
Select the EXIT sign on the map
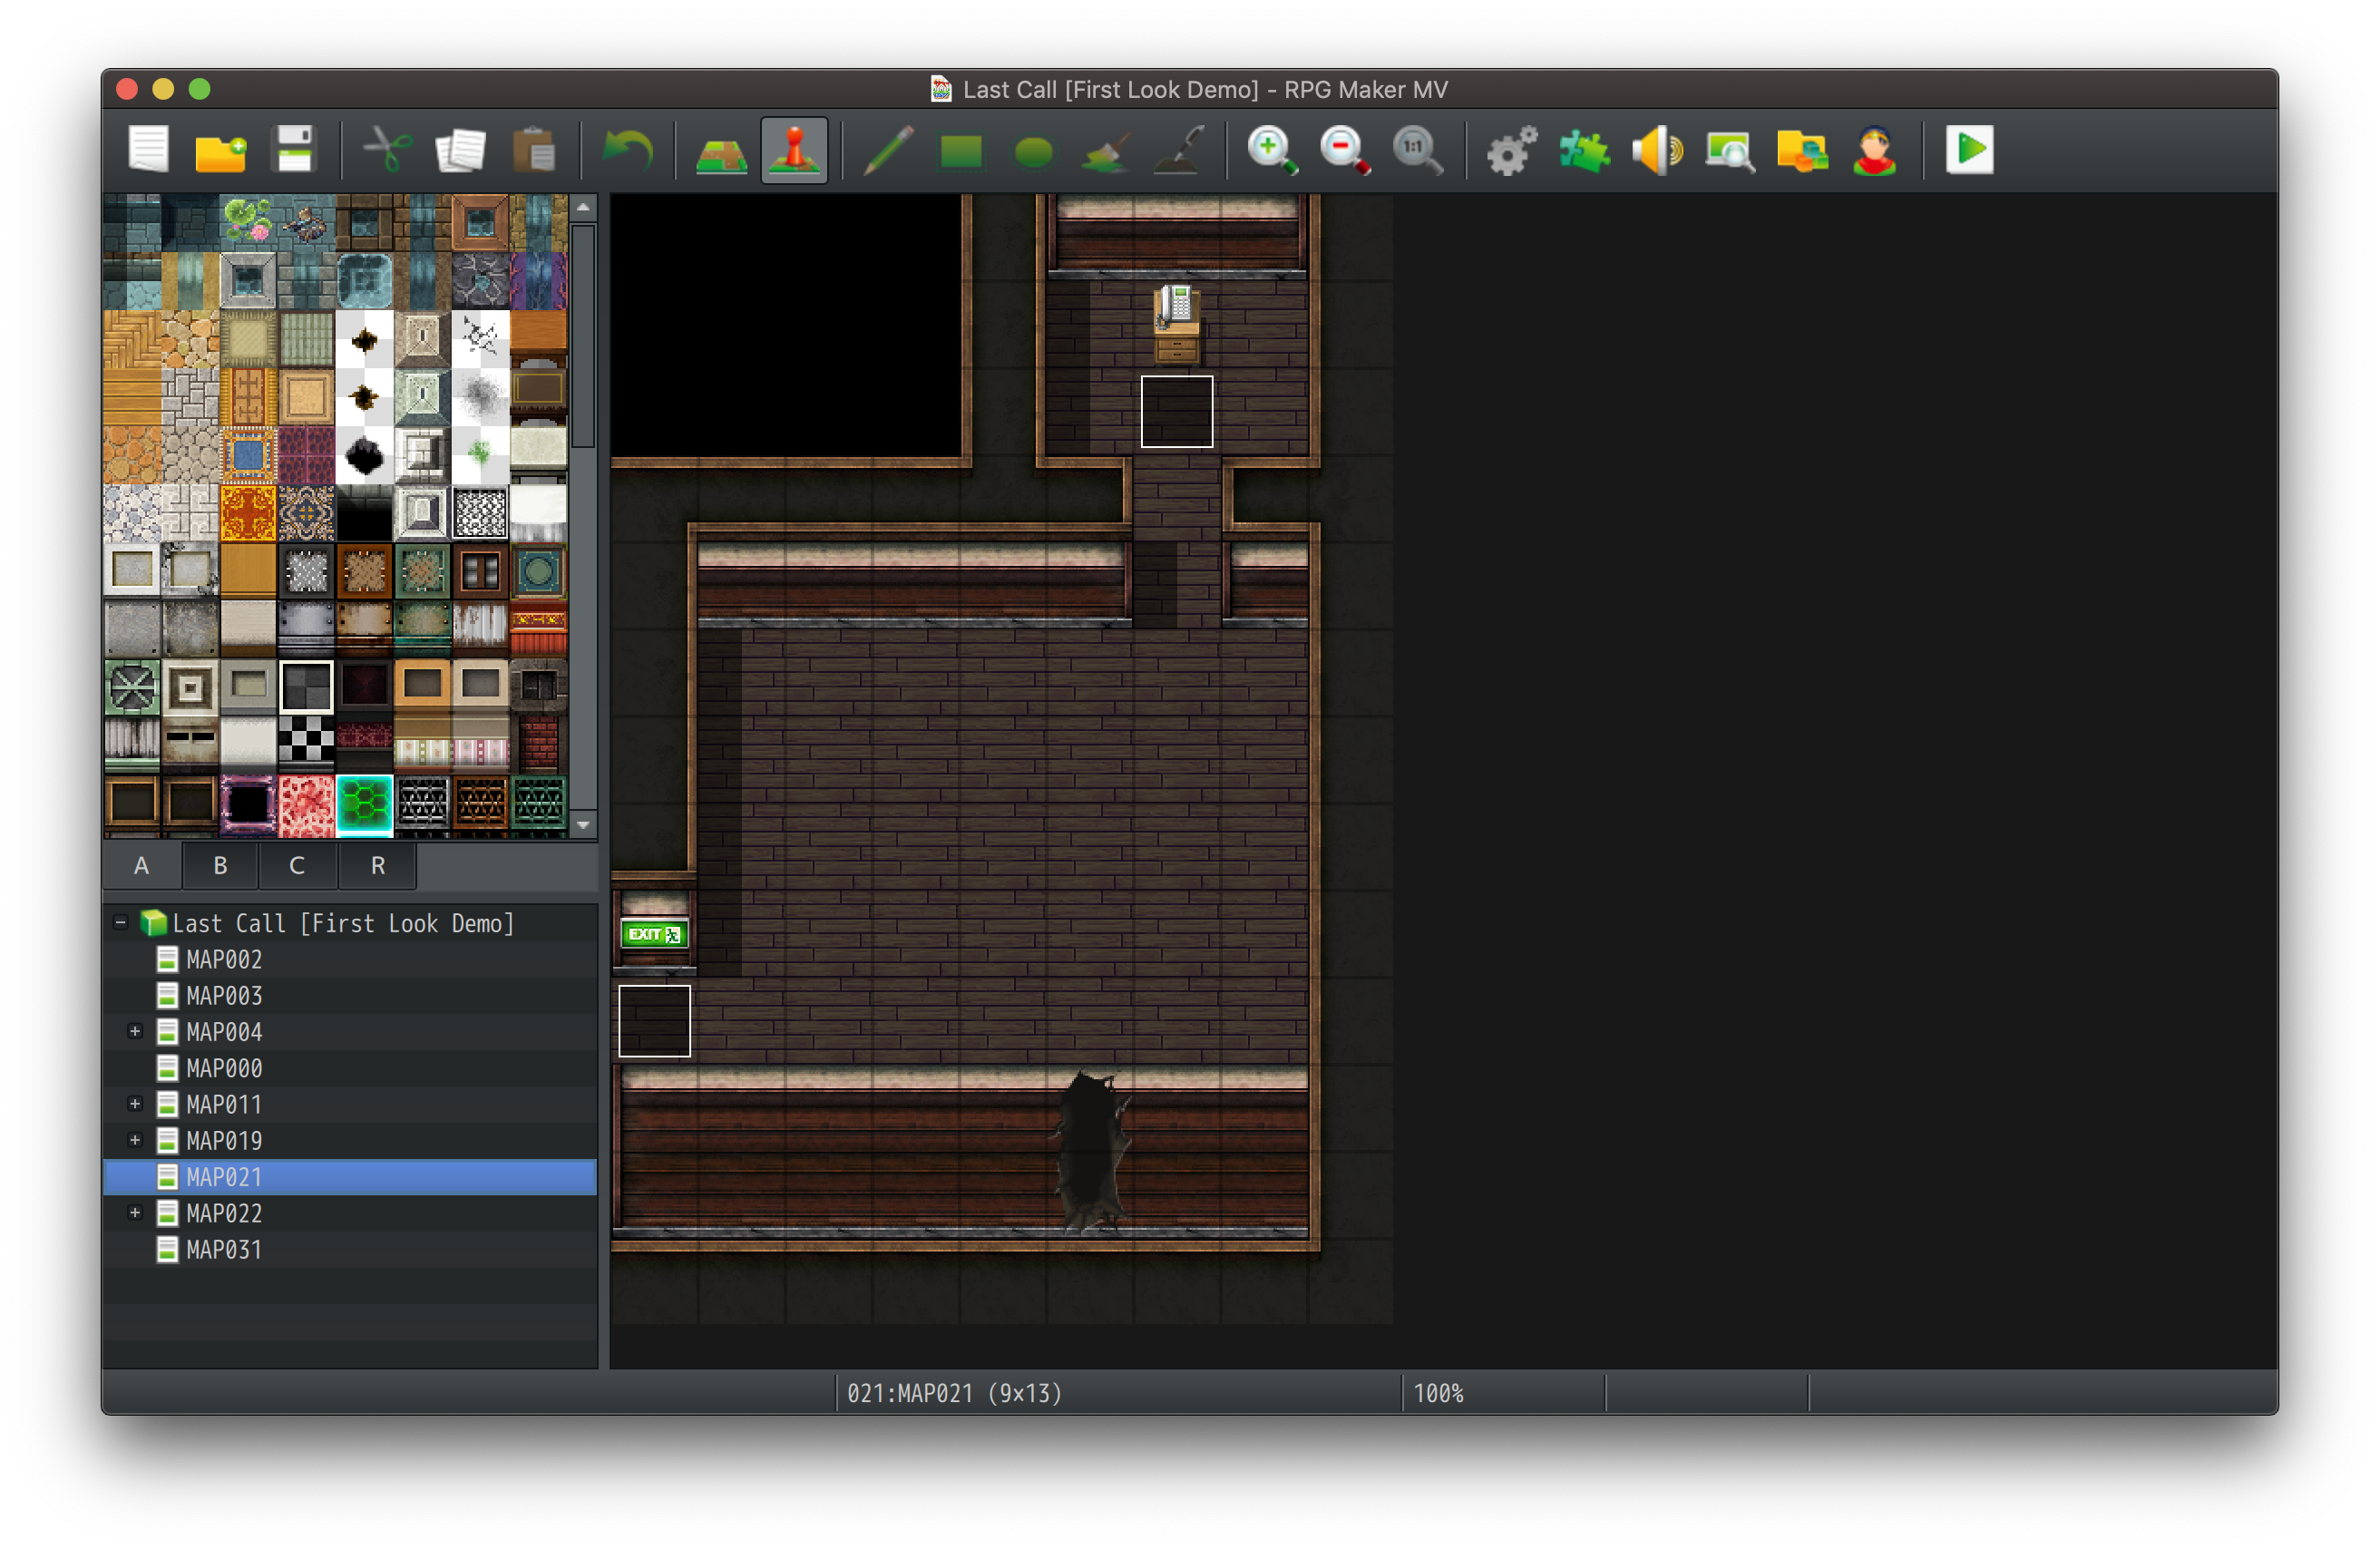[x=654, y=934]
